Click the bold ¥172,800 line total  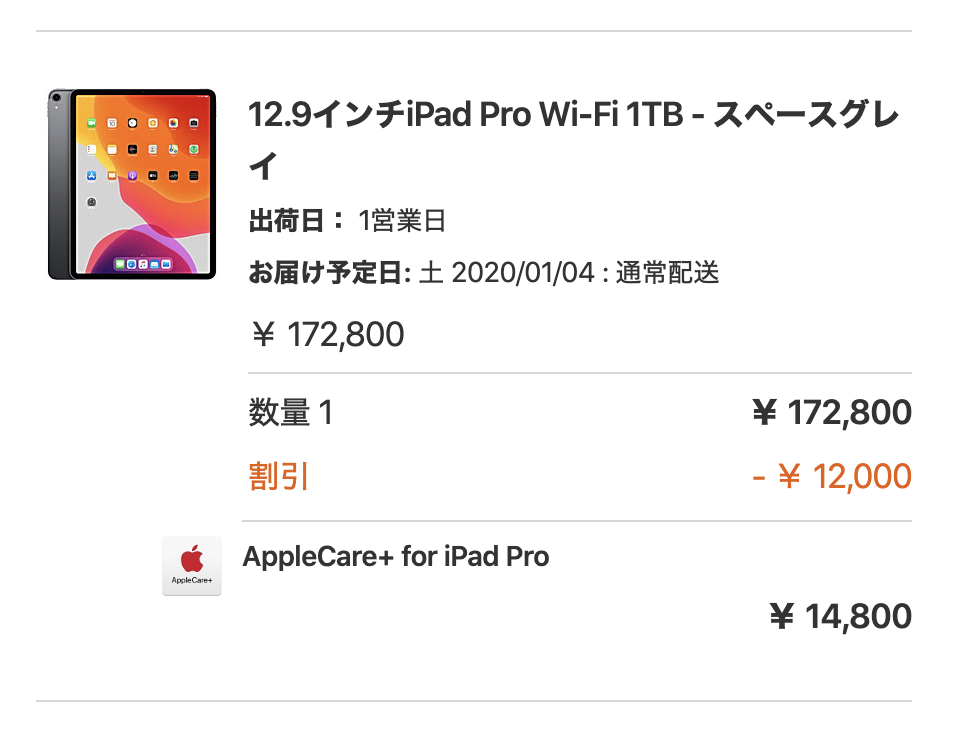click(832, 412)
